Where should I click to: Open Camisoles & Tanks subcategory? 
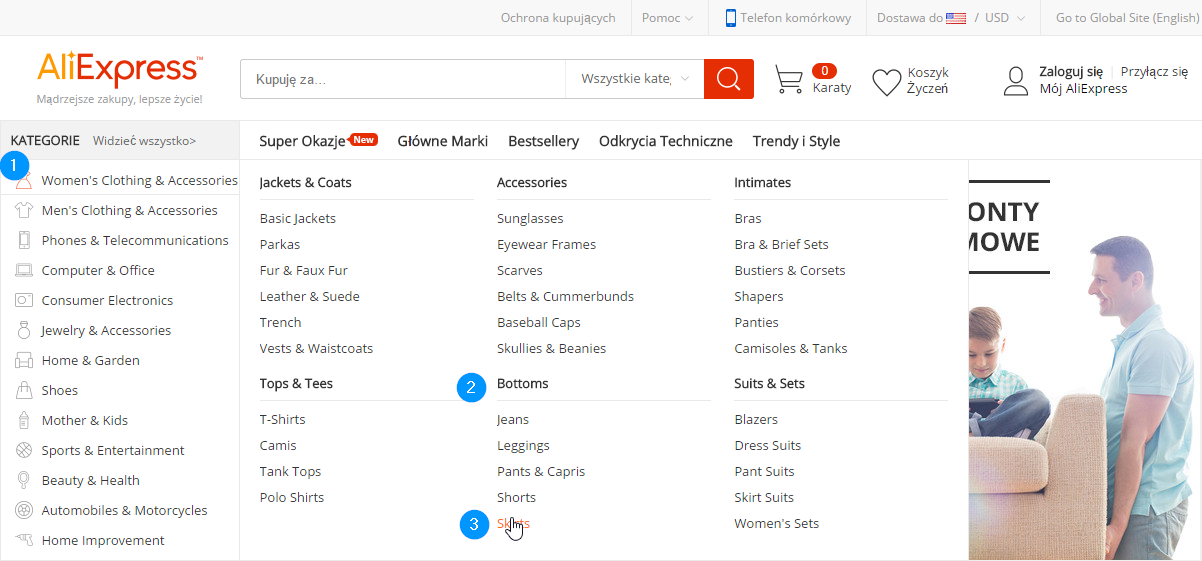[x=791, y=348]
